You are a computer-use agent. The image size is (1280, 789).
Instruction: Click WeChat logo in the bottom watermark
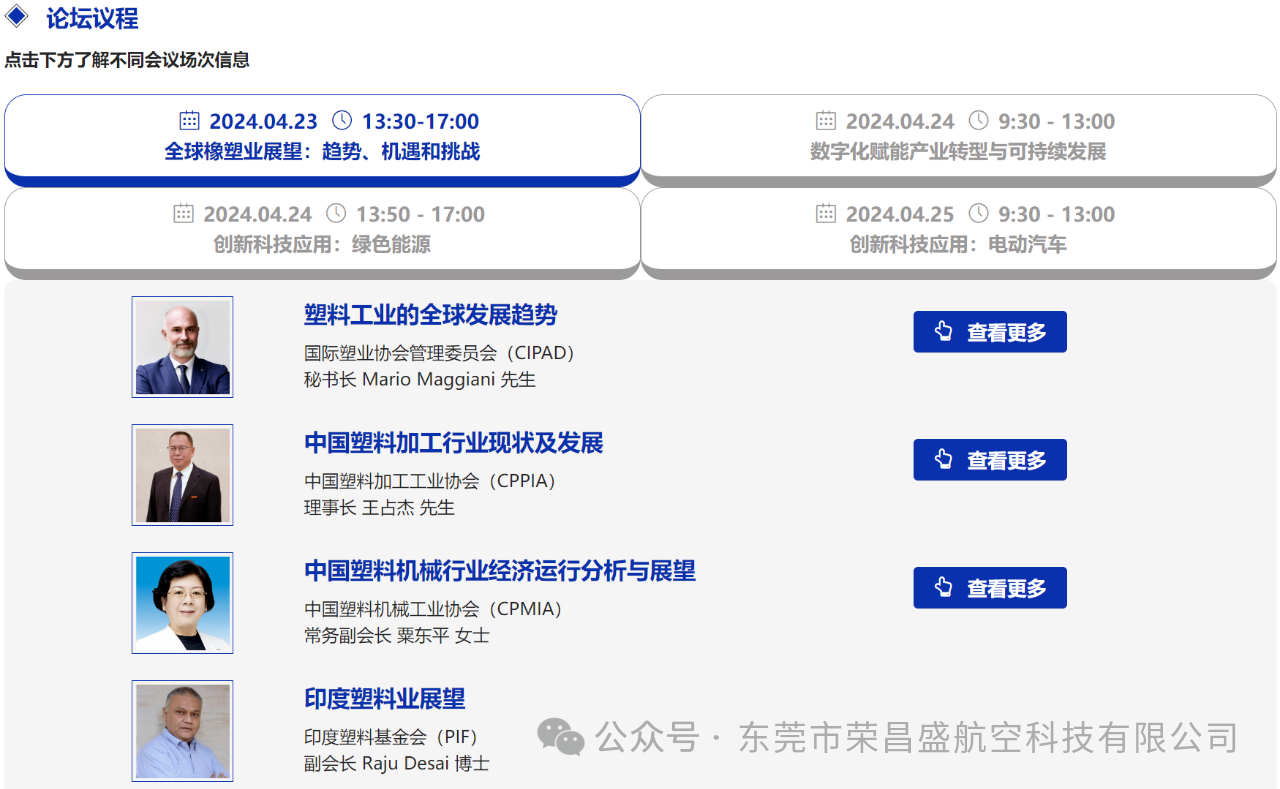click(x=560, y=738)
